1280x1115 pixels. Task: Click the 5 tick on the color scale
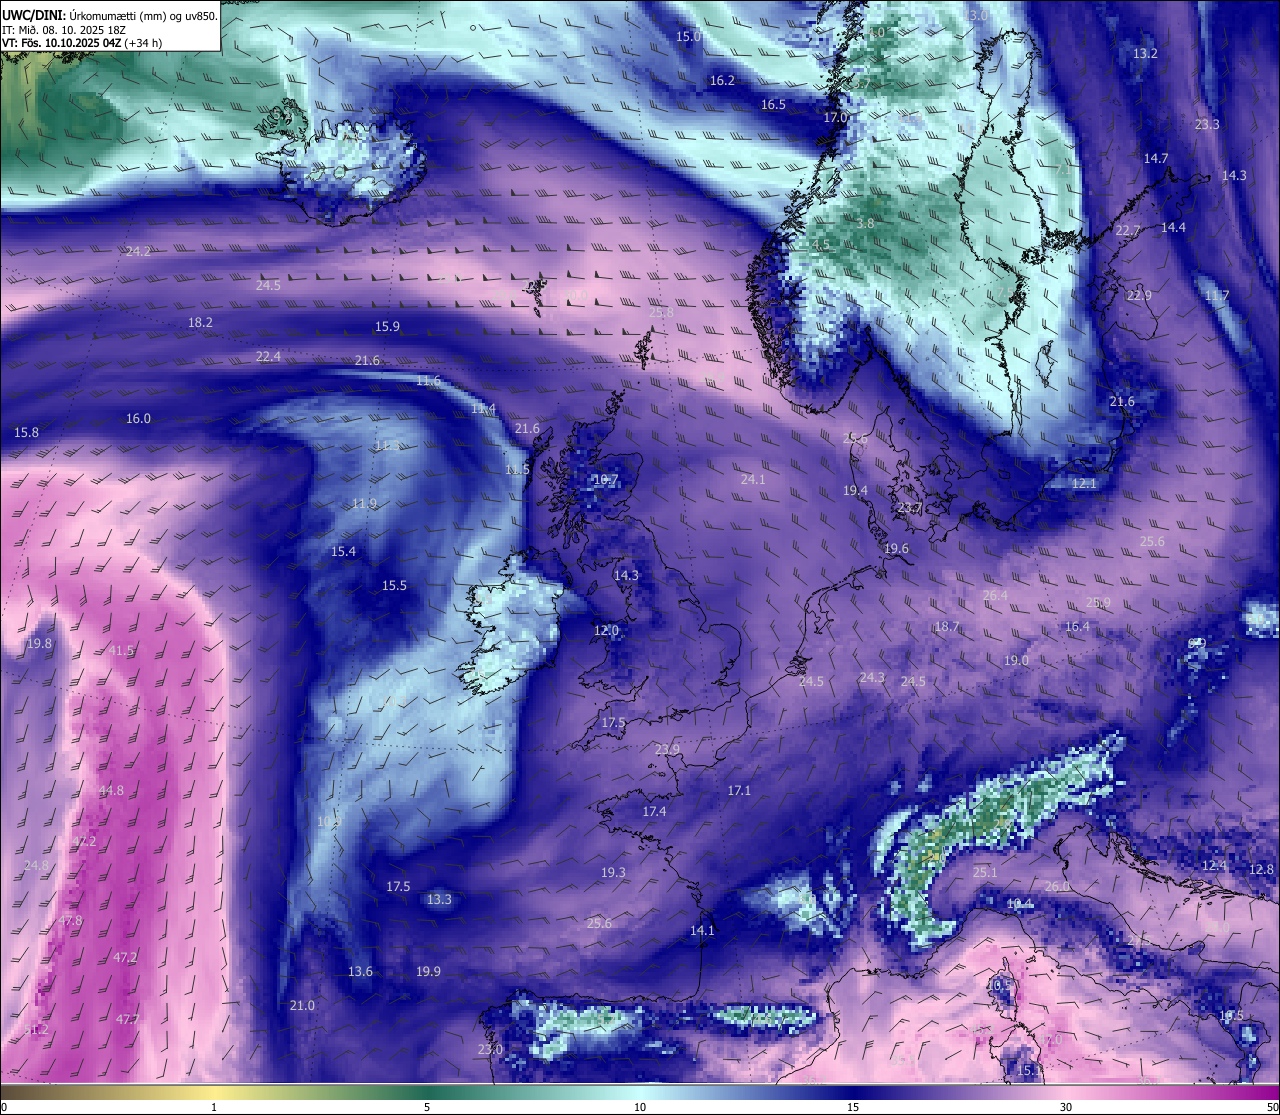[x=427, y=1106]
